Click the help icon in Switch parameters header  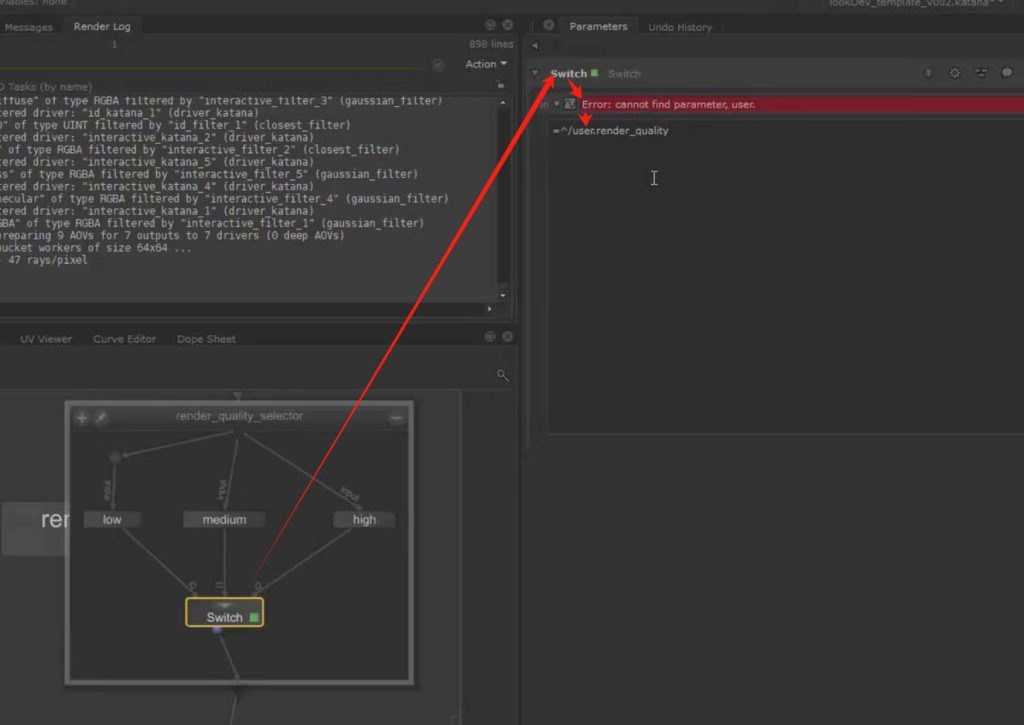(928, 73)
